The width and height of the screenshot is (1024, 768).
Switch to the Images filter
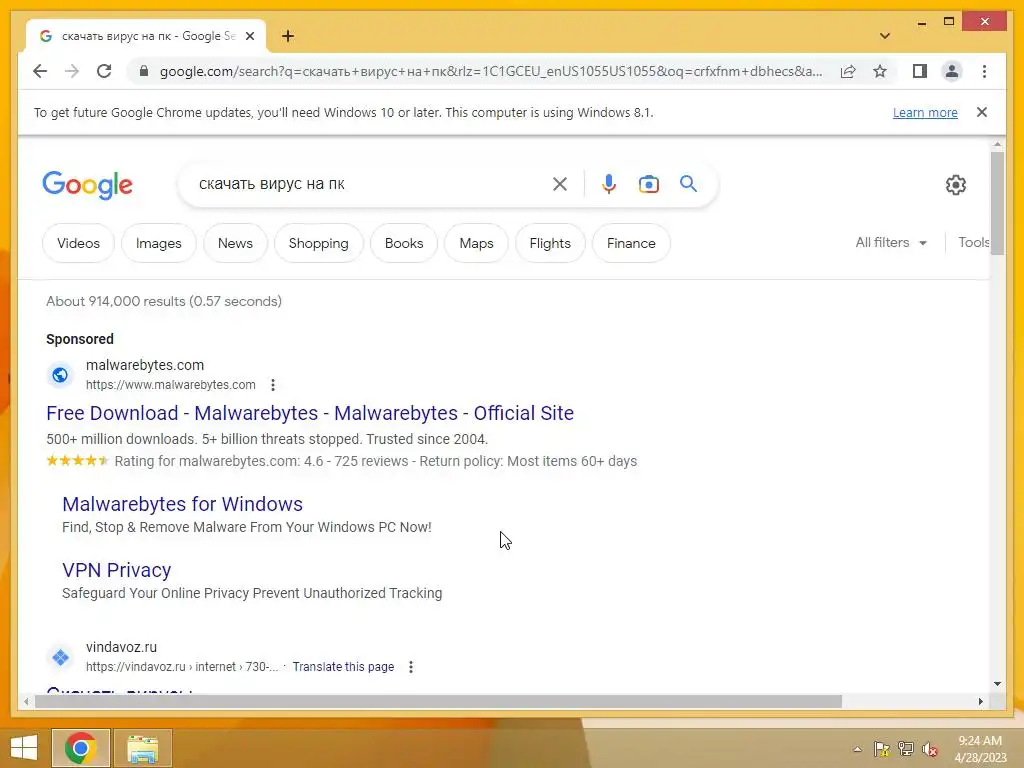click(x=159, y=243)
